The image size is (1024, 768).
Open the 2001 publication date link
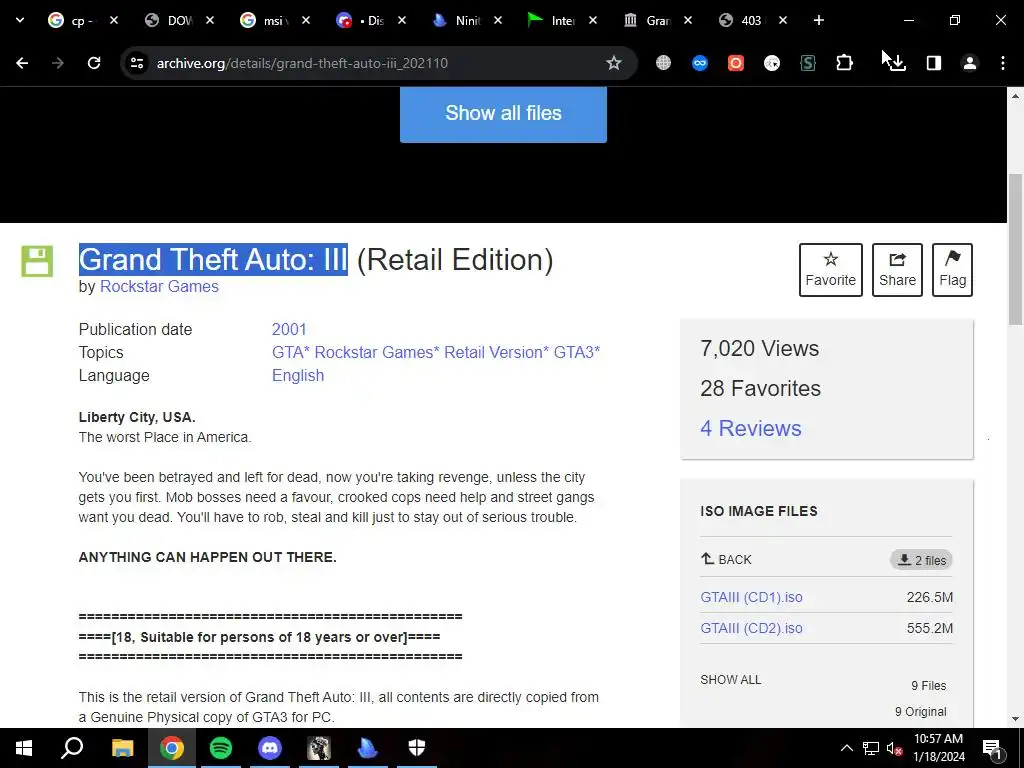(x=289, y=329)
